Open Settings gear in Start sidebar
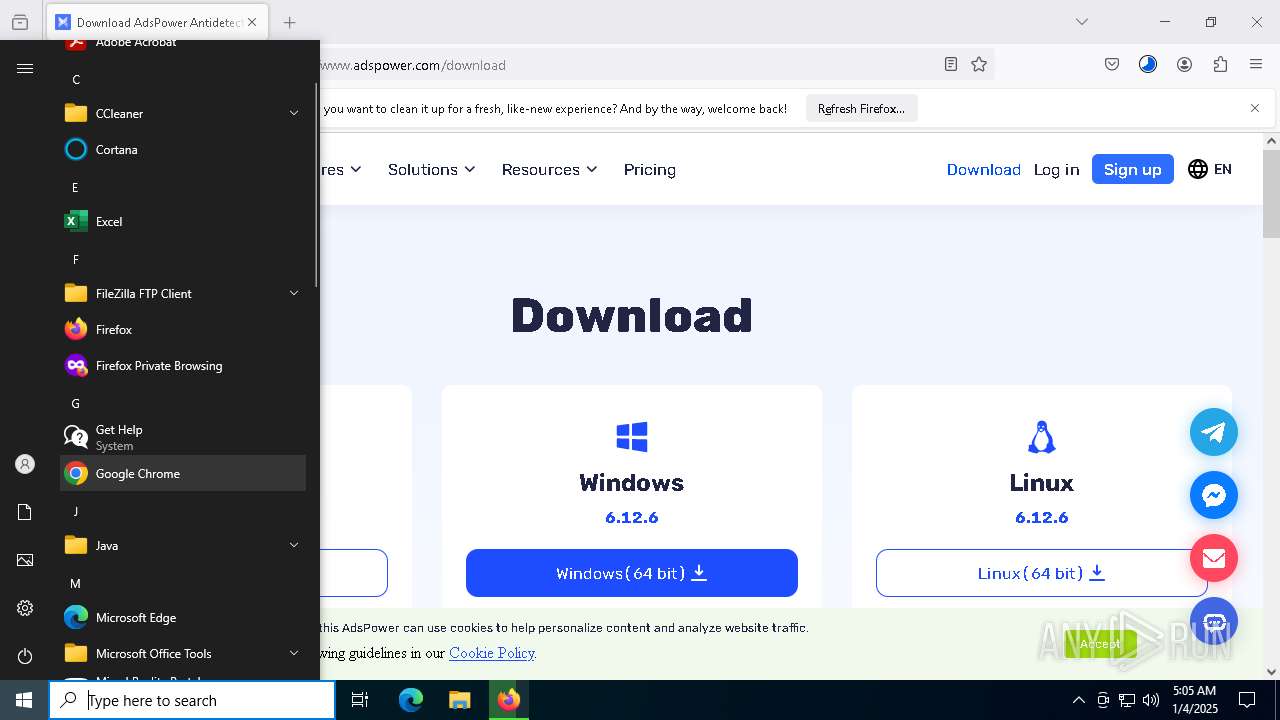 pos(25,608)
